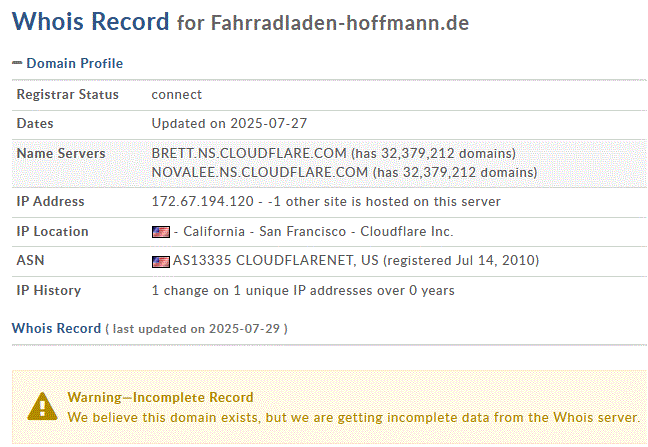Screen dimensions: 648x447
Task: Select the 'connect' registrar status value
Action: tap(176, 94)
